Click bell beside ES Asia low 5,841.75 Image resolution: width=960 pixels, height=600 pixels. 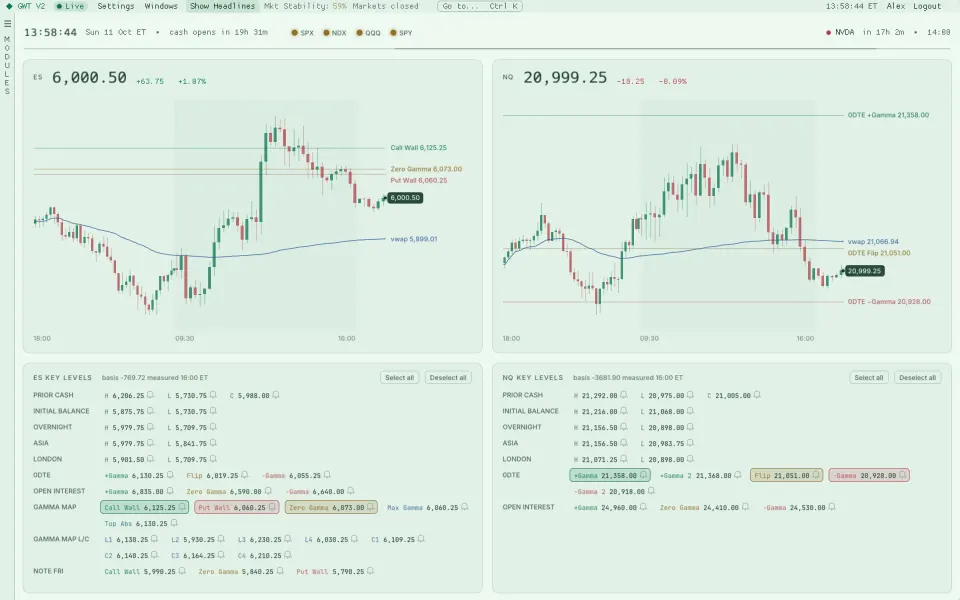coord(212,443)
